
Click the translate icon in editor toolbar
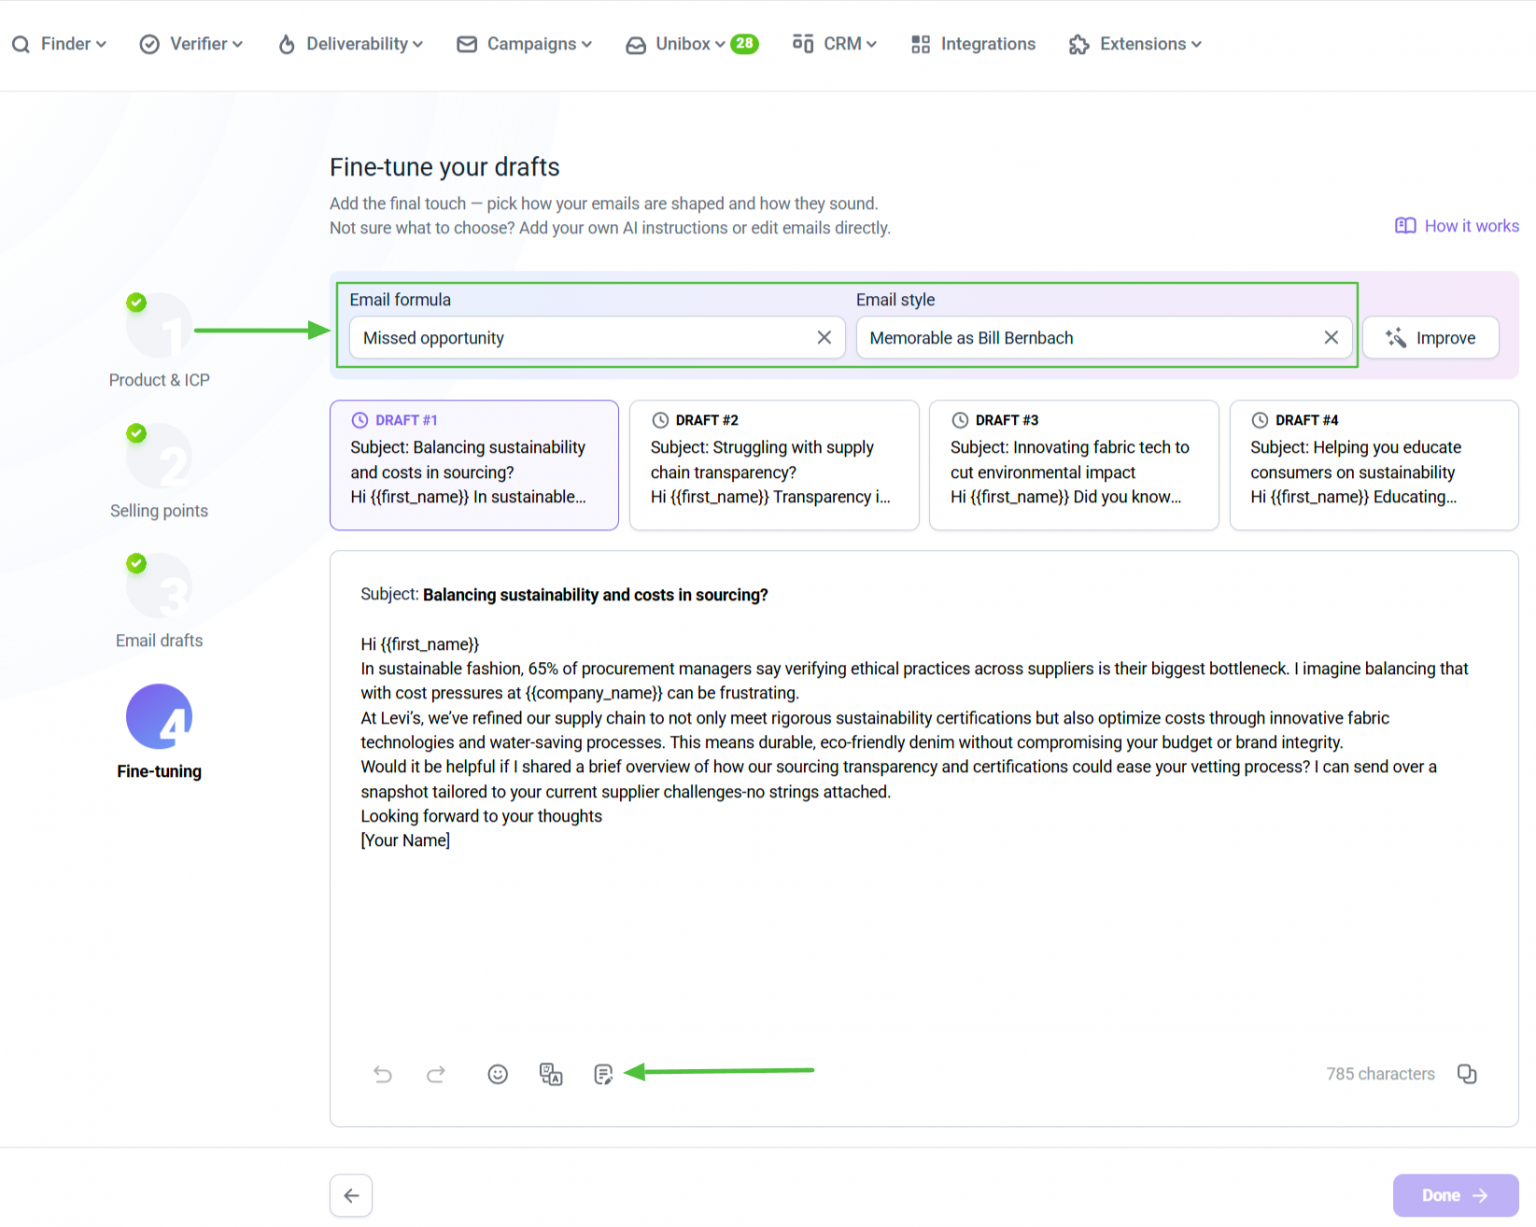coord(551,1074)
